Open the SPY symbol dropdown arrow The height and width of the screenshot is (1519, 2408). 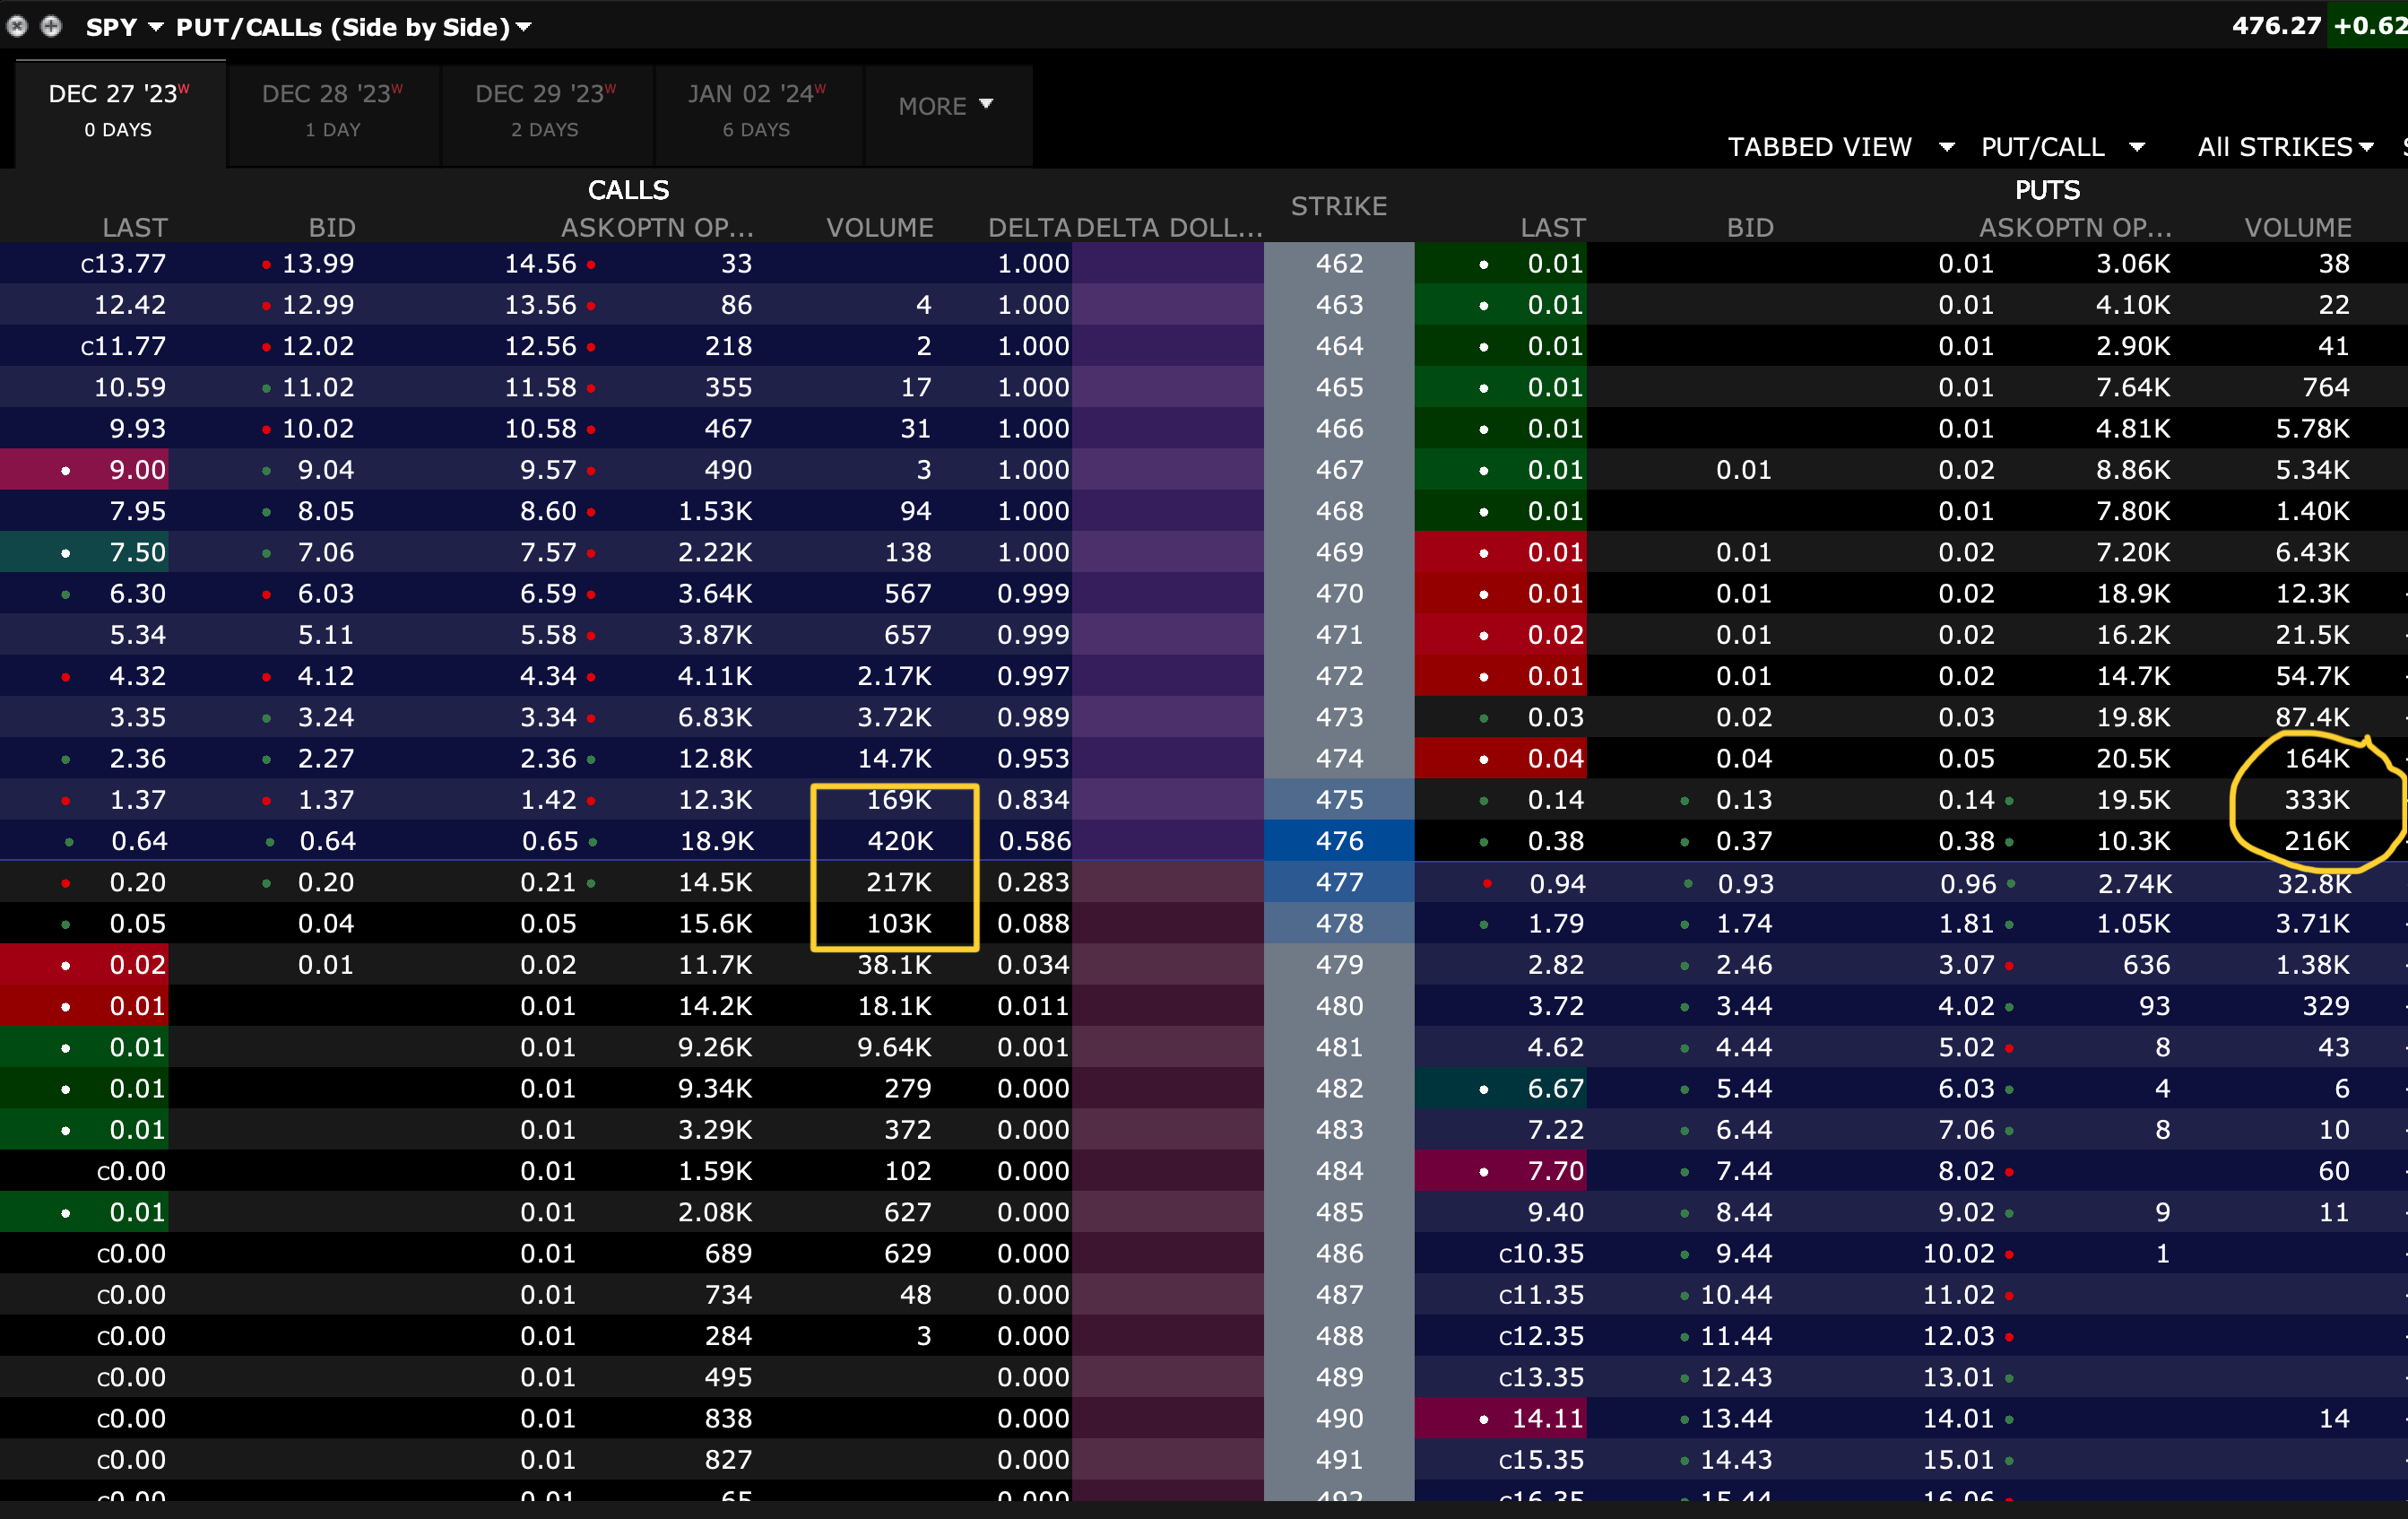155,27
